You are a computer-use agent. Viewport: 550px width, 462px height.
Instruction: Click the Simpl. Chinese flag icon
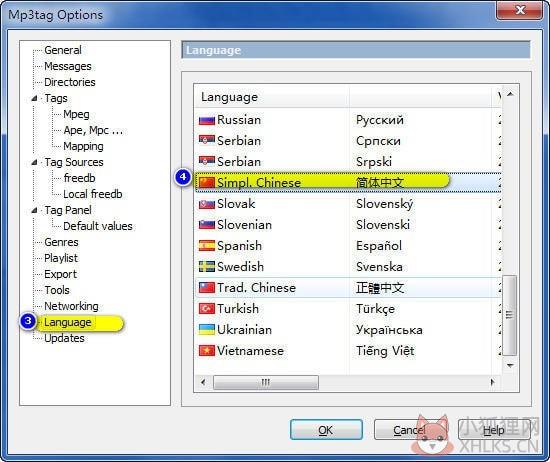(207, 183)
